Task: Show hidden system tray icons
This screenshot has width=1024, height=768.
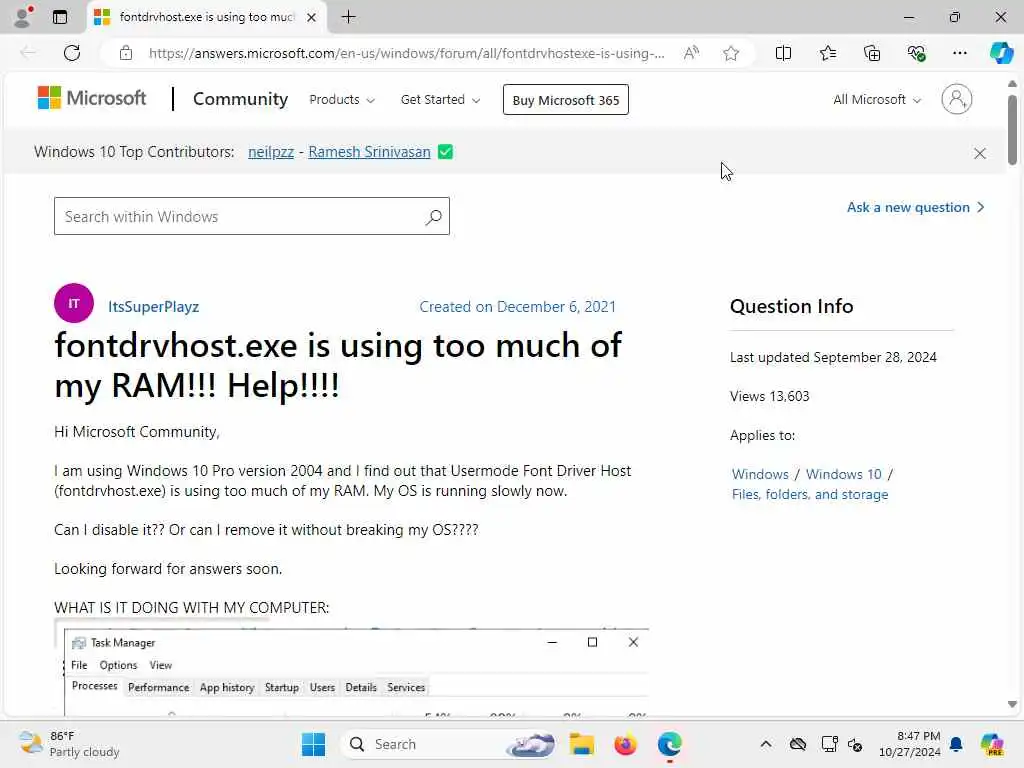Action: pyautogui.click(x=766, y=744)
